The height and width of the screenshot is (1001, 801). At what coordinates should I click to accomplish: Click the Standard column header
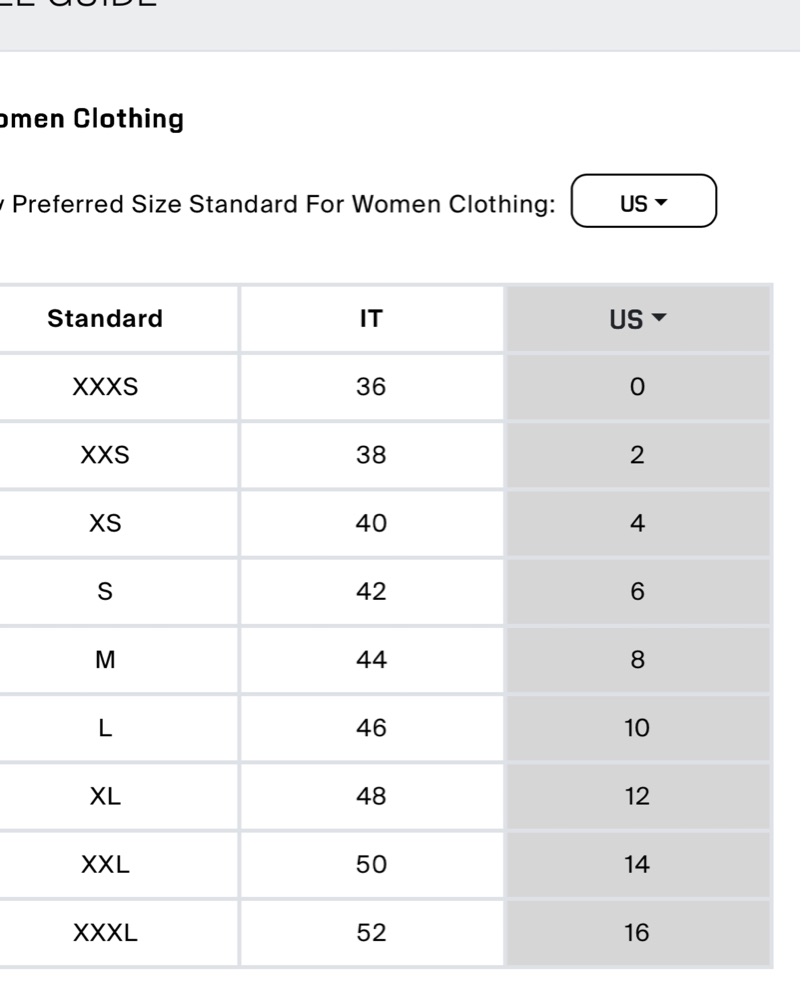click(x=105, y=319)
